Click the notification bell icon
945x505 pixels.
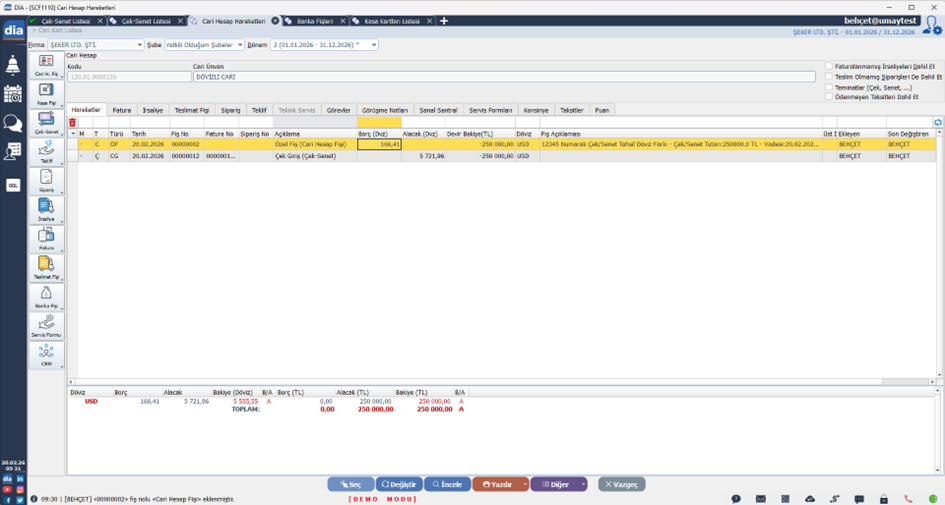(13, 66)
